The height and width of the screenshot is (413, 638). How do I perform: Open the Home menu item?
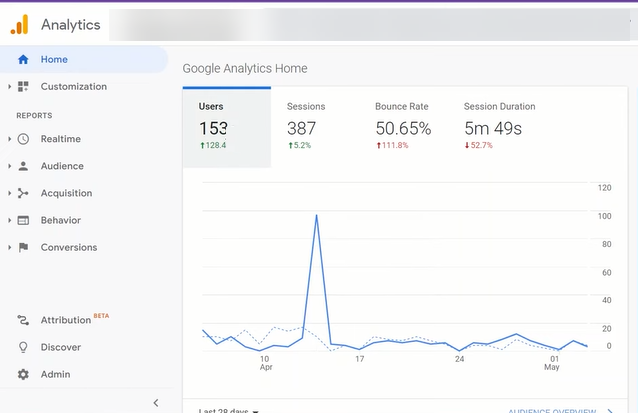[x=84, y=59]
